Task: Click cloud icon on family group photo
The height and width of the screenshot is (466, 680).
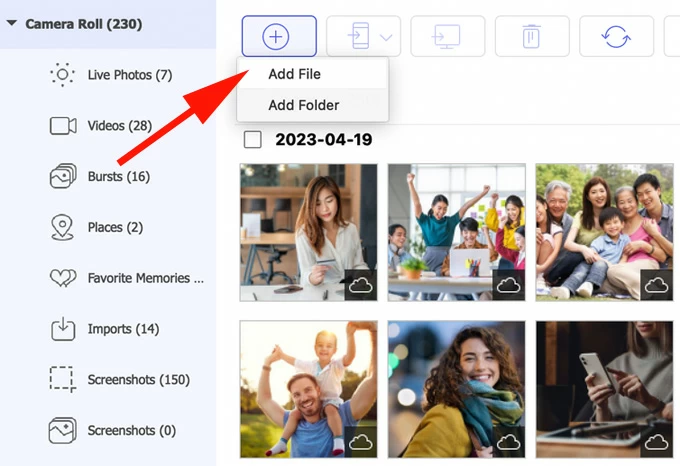Action: tap(656, 285)
